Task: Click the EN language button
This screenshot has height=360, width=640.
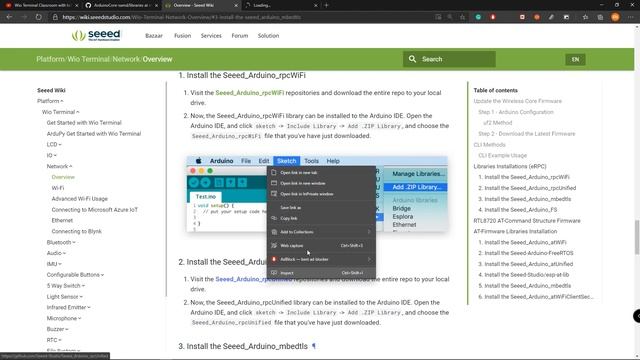Action: [x=575, y=60]
